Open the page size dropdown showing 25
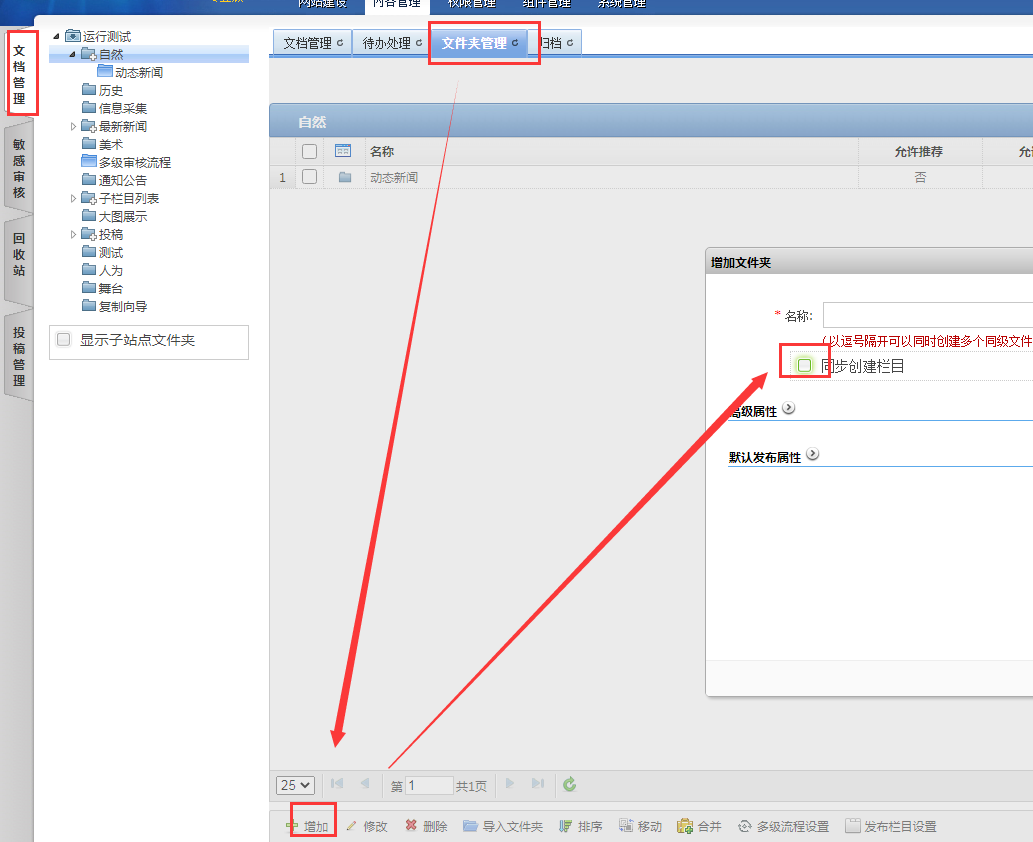Viewport: 1033px width, 842px height. pos(295,785)
